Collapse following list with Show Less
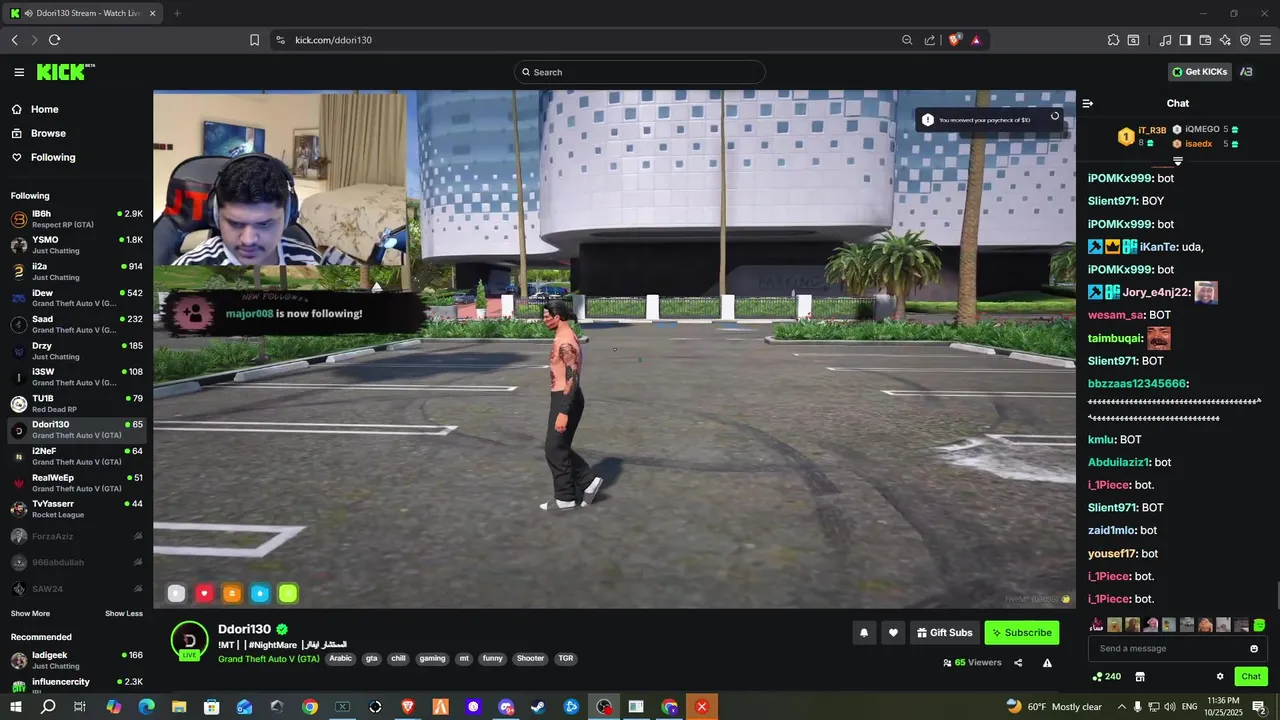This screenshot has width=1280, height=720. click(x=124, y=613)
